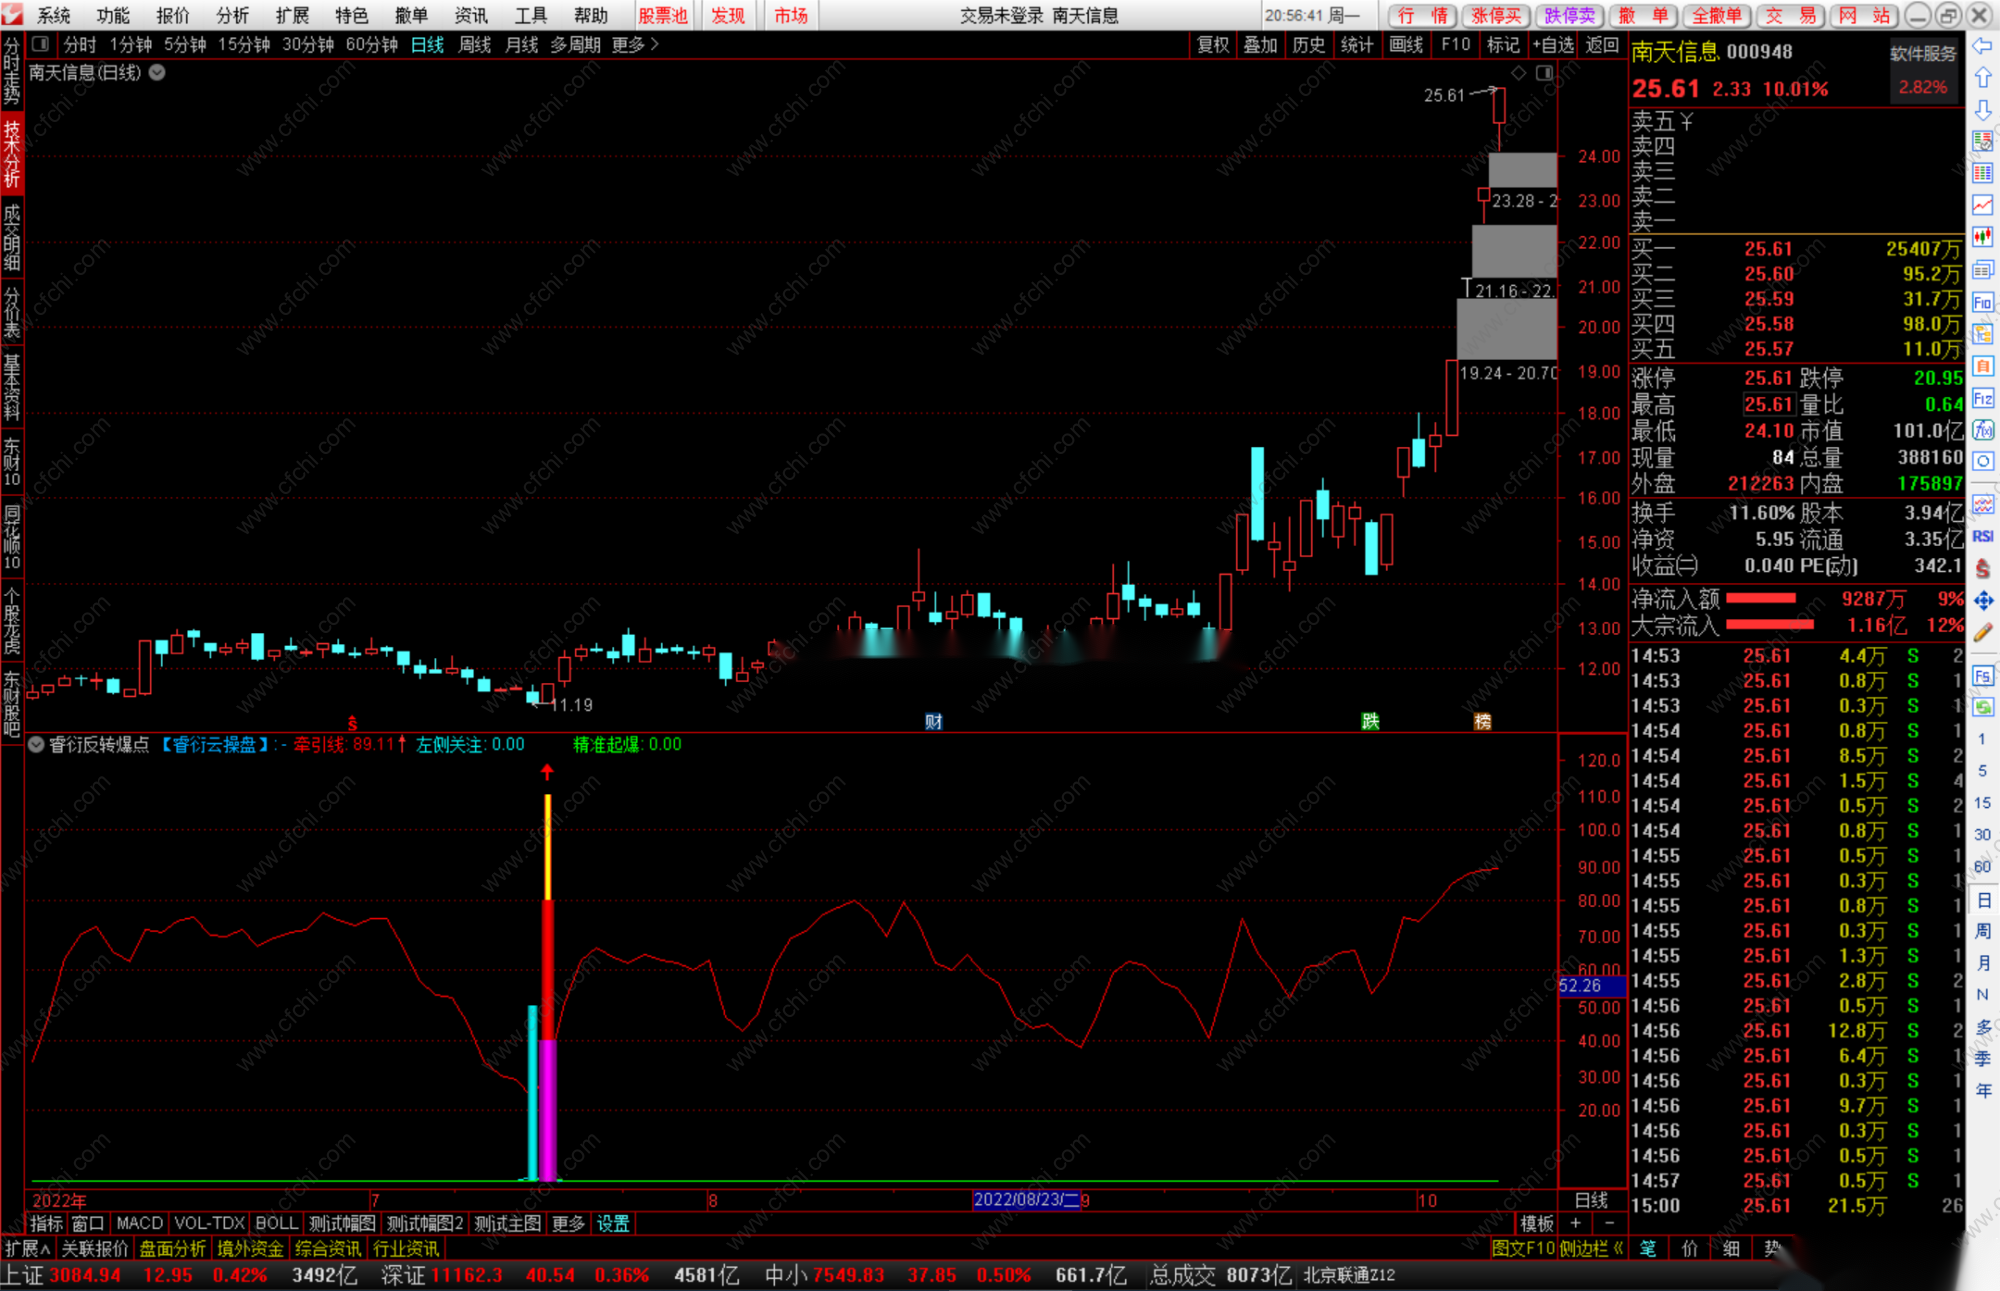Image resolution: width=2000 pixels, height=1291 pixels.
Task: Toggle 侧边栏 sidebar collapse at bottom
Action: [x=1591, y=1248]
